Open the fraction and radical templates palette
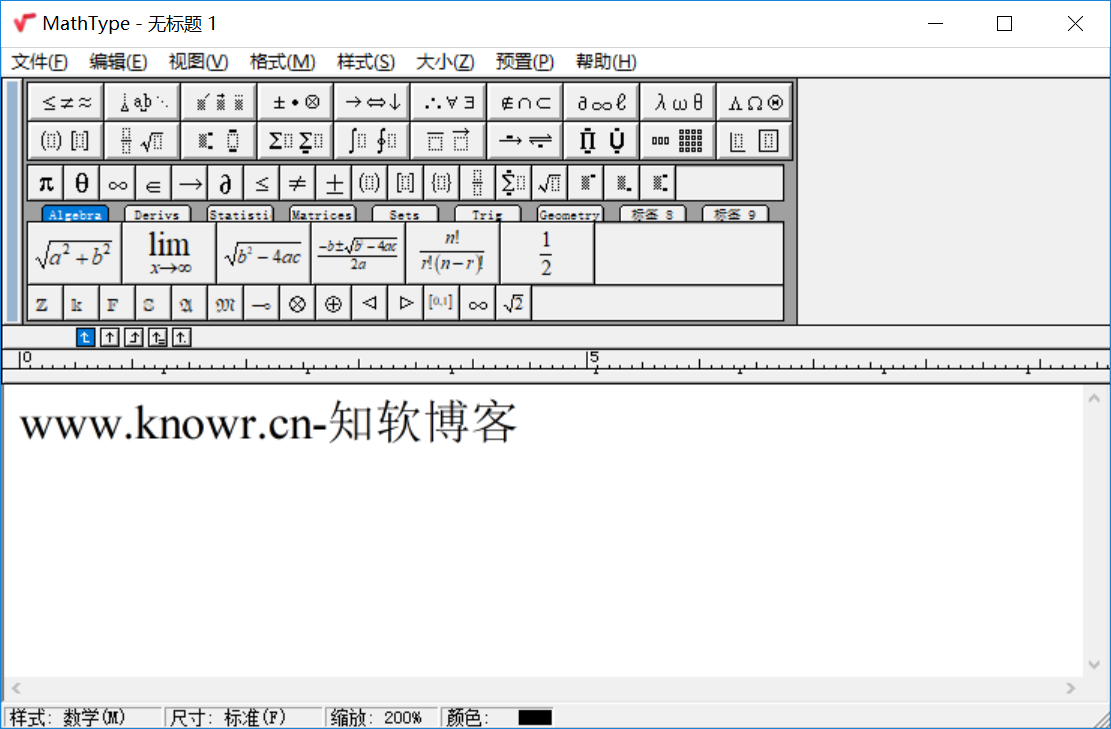1111x729 pixels. (x=142, y=140)
